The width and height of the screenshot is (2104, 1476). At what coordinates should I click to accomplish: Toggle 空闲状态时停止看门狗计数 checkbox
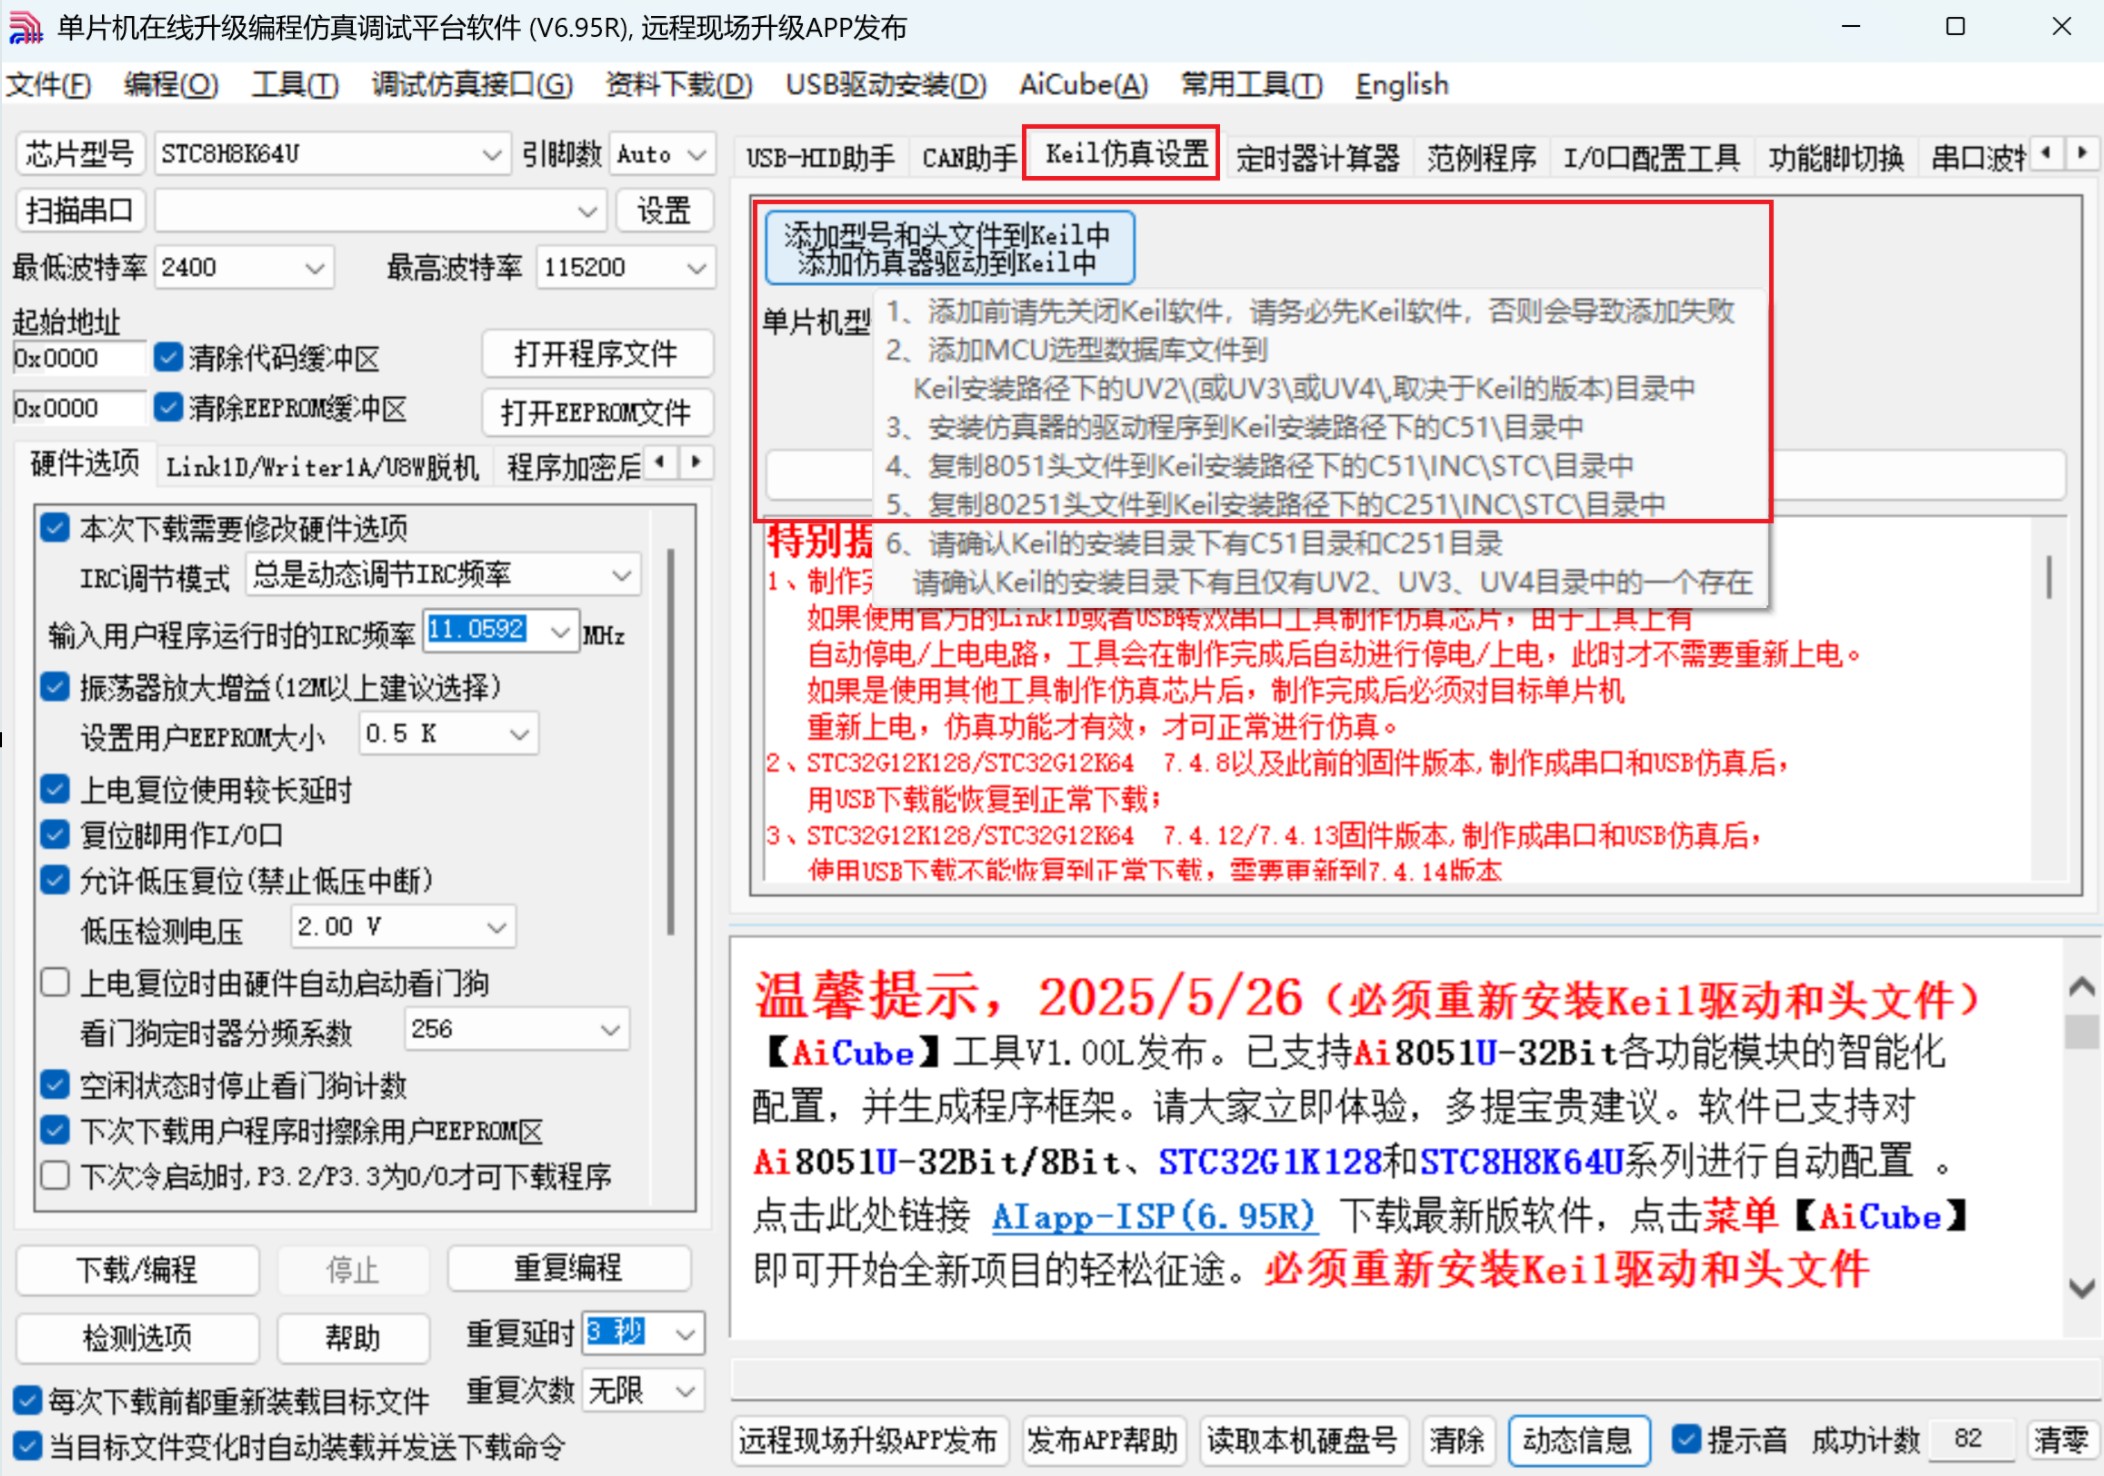55,1084
